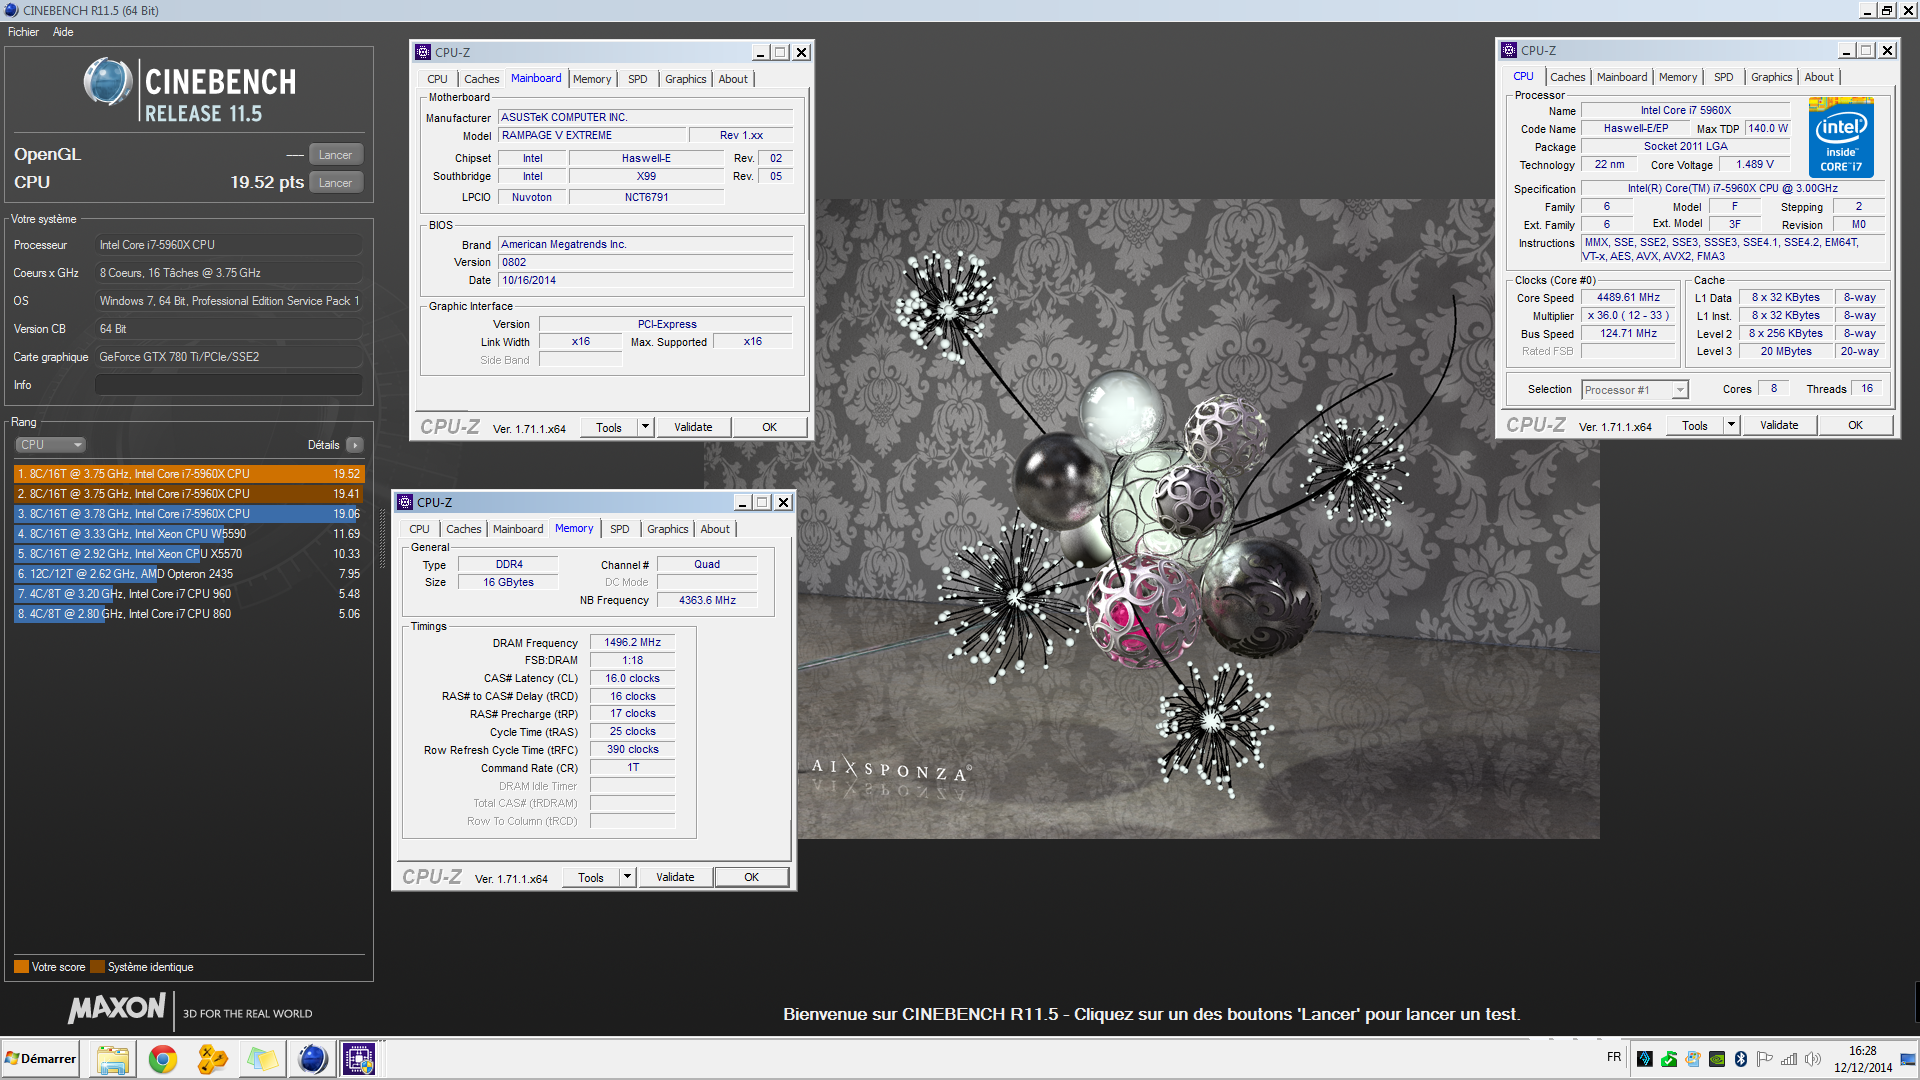
Task: Open the CPU ranking type dropdown
Action: coord(50,445)
